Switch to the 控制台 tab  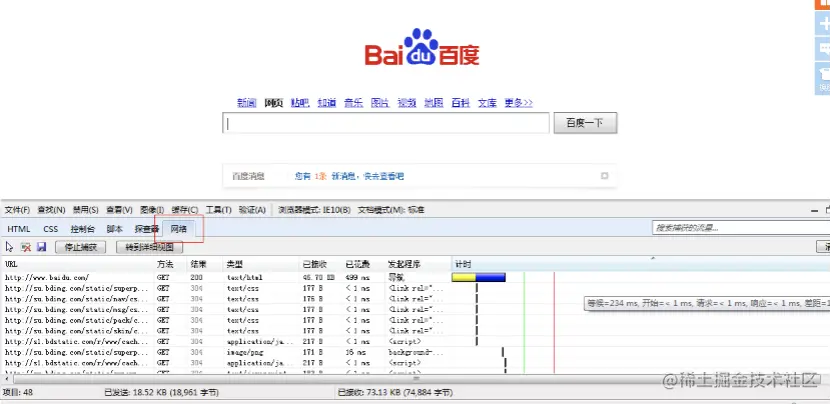click(83, 229)
